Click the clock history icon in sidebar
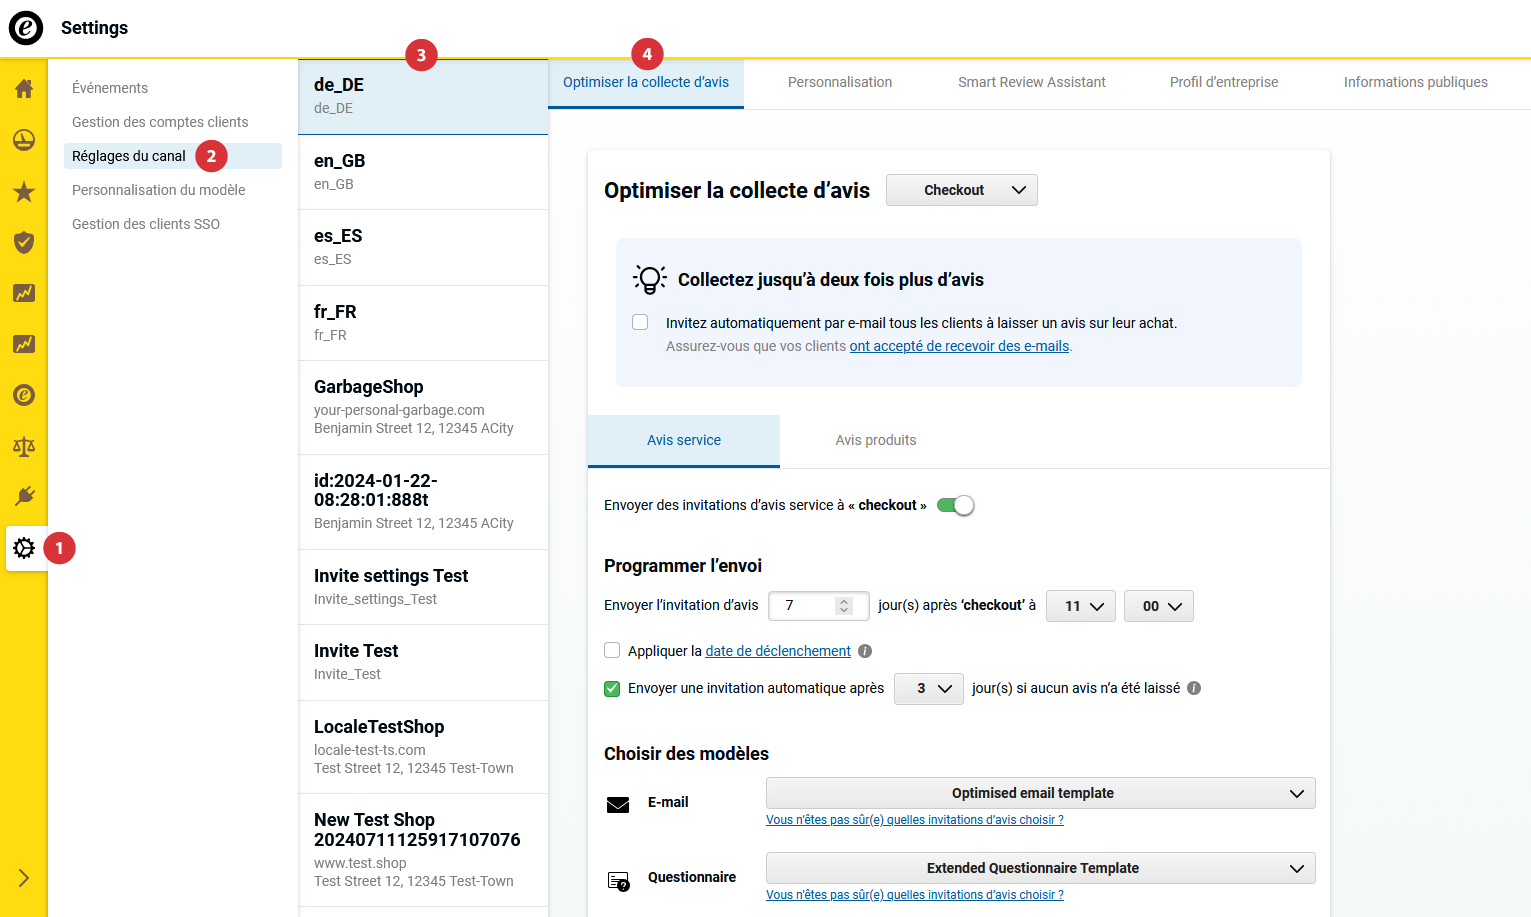This screenshot has height=917, width=1531. [23, 140]
